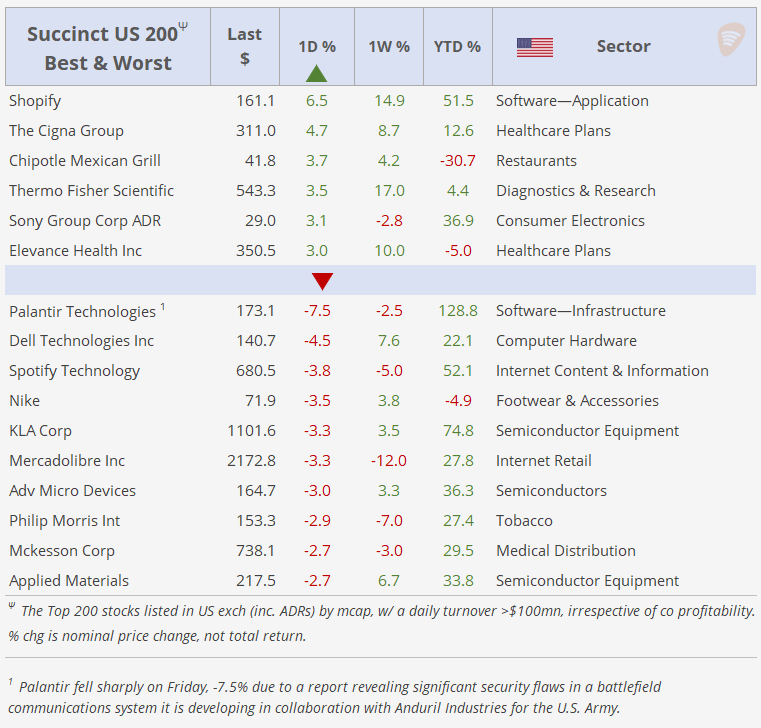Select the 'YTD %' column header
The height and width of the screenshot is (728, 761).
(457, 47)
